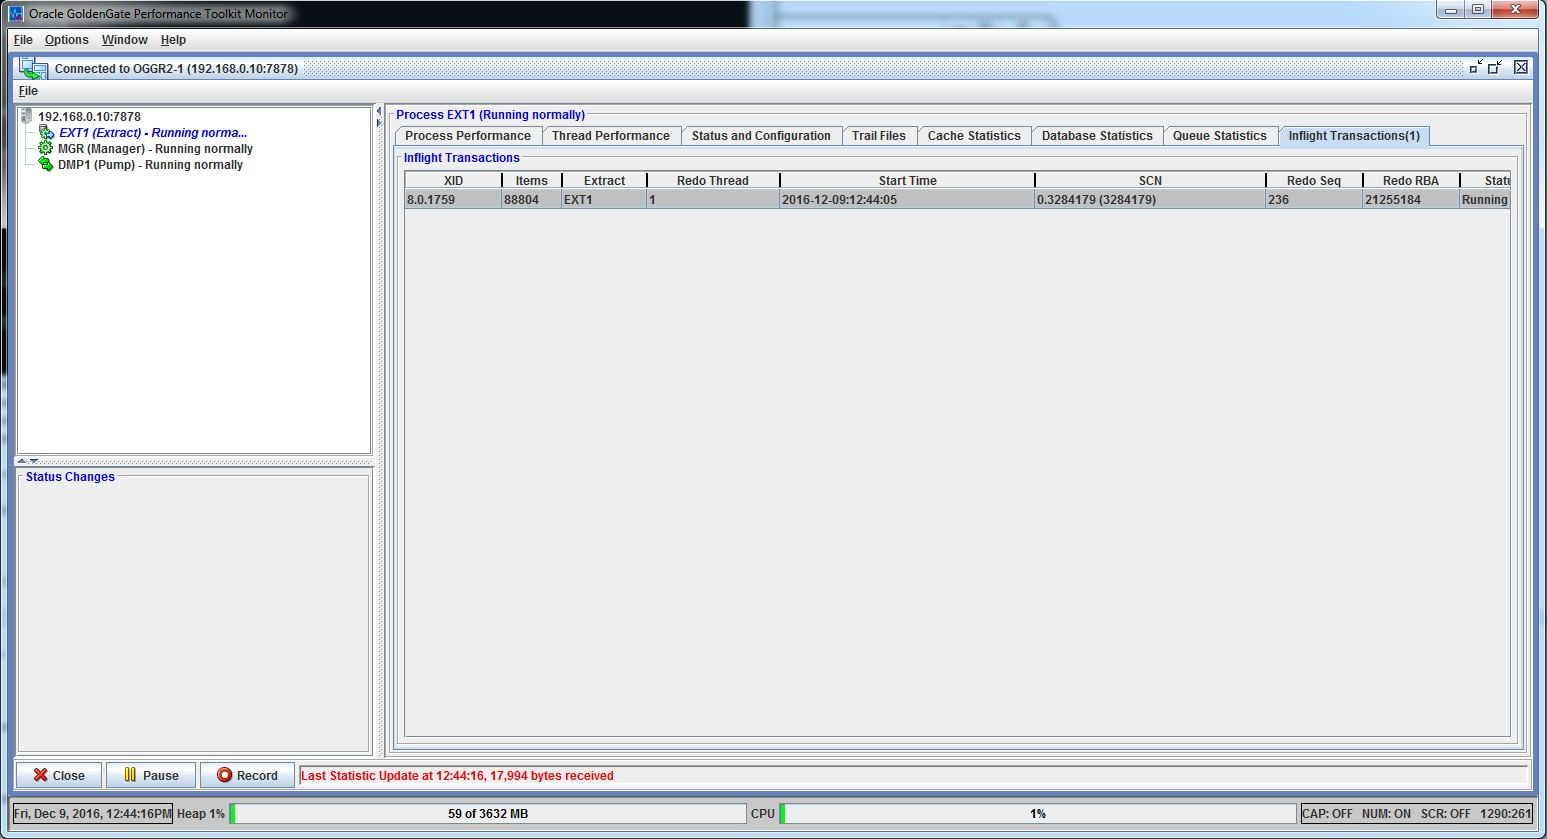Click the Status Changes panel title
Image resolution: width=1547 pixels, height=839 pixels.
point(70,477)
